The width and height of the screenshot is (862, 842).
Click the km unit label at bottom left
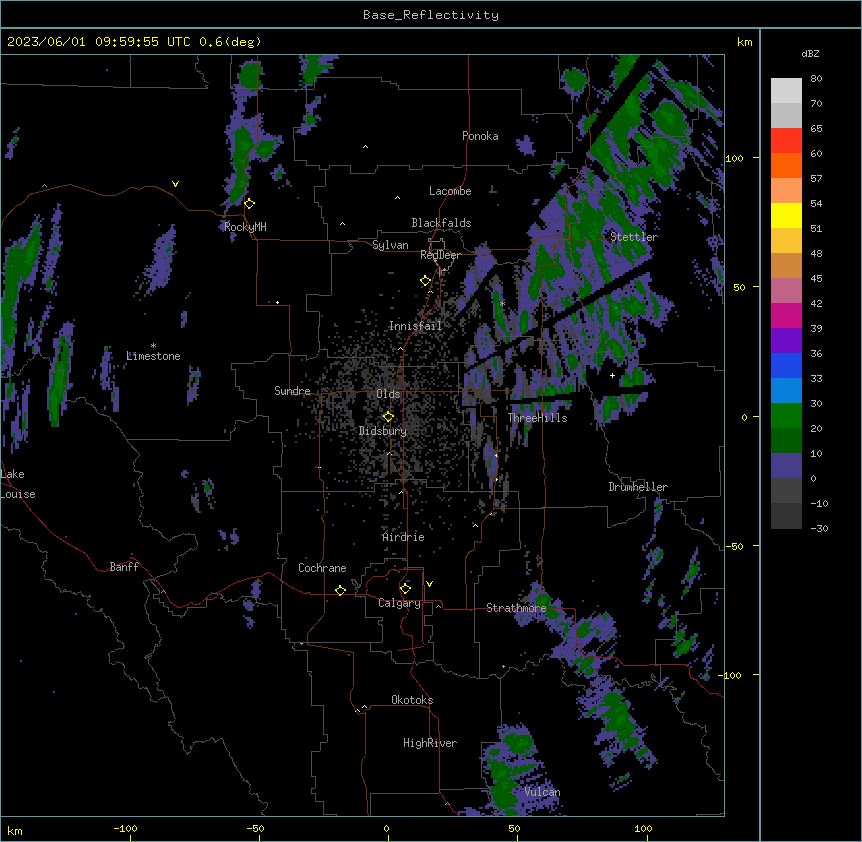[x=15, y=830]
